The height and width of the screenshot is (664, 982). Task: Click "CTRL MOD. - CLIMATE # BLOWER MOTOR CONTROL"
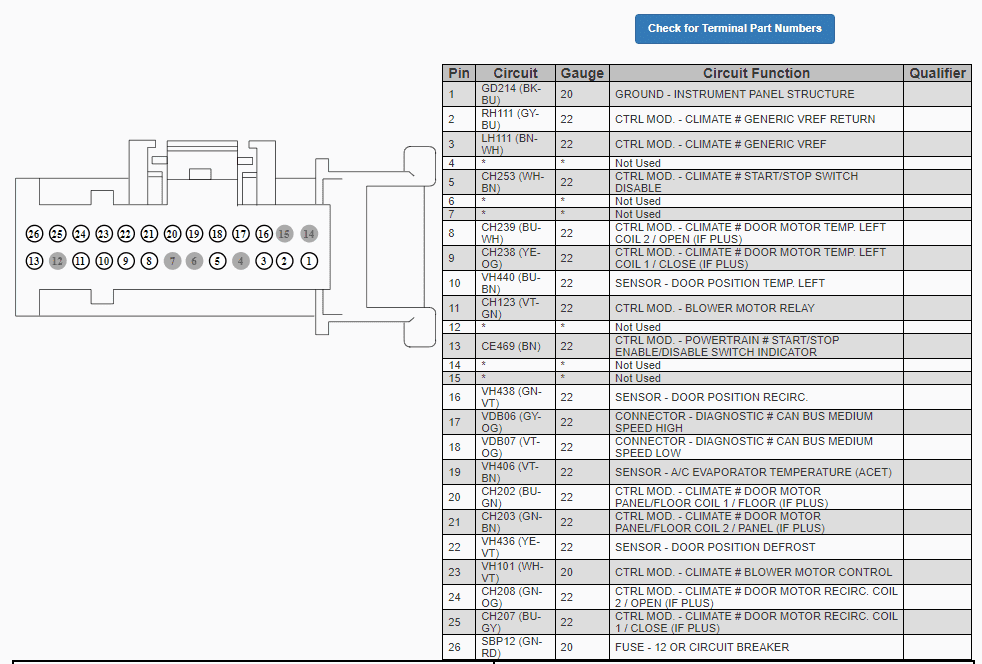pos(753,573)
